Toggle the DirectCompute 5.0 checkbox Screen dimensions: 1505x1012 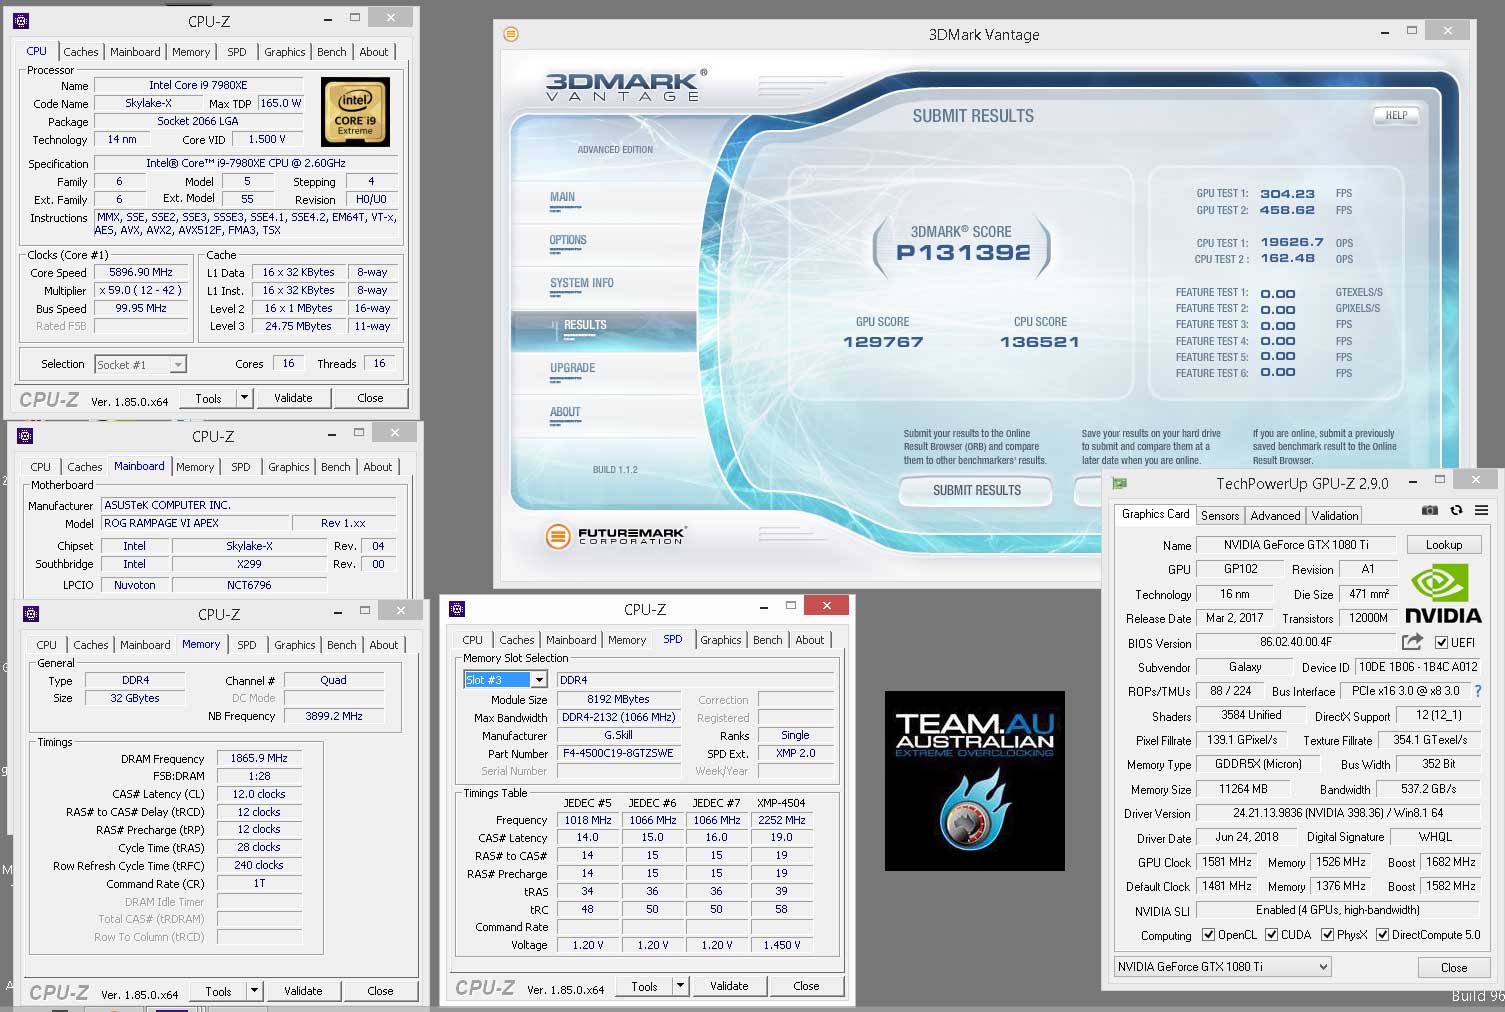point(1383,935)
